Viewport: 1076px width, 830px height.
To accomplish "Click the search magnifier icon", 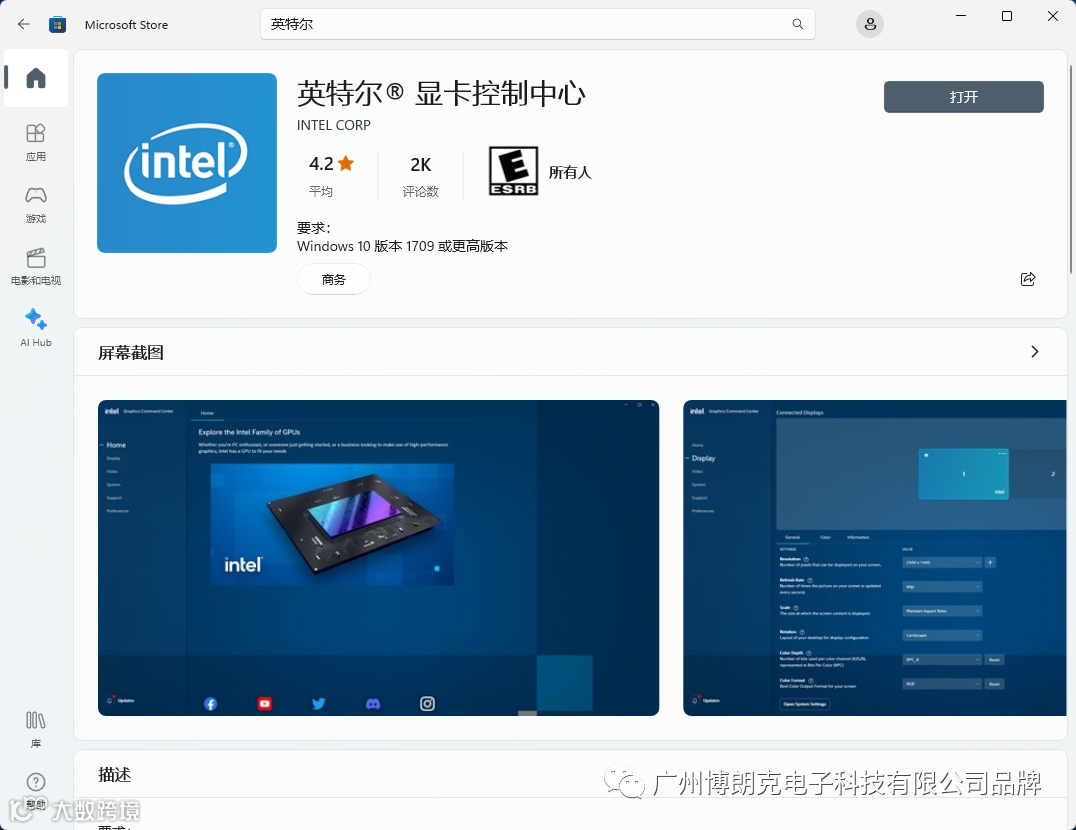I will coord(797,24).
